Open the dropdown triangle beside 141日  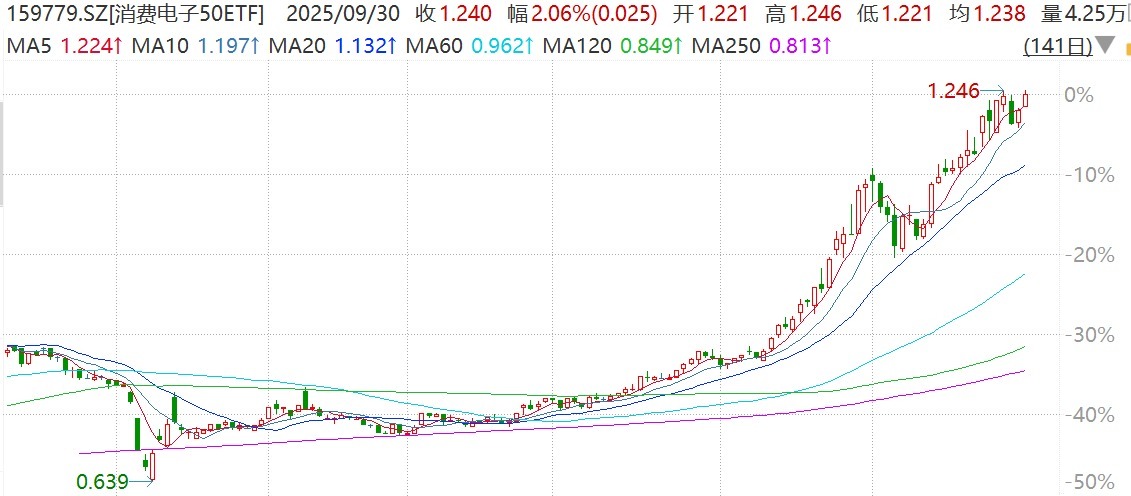coord(1104,46)
